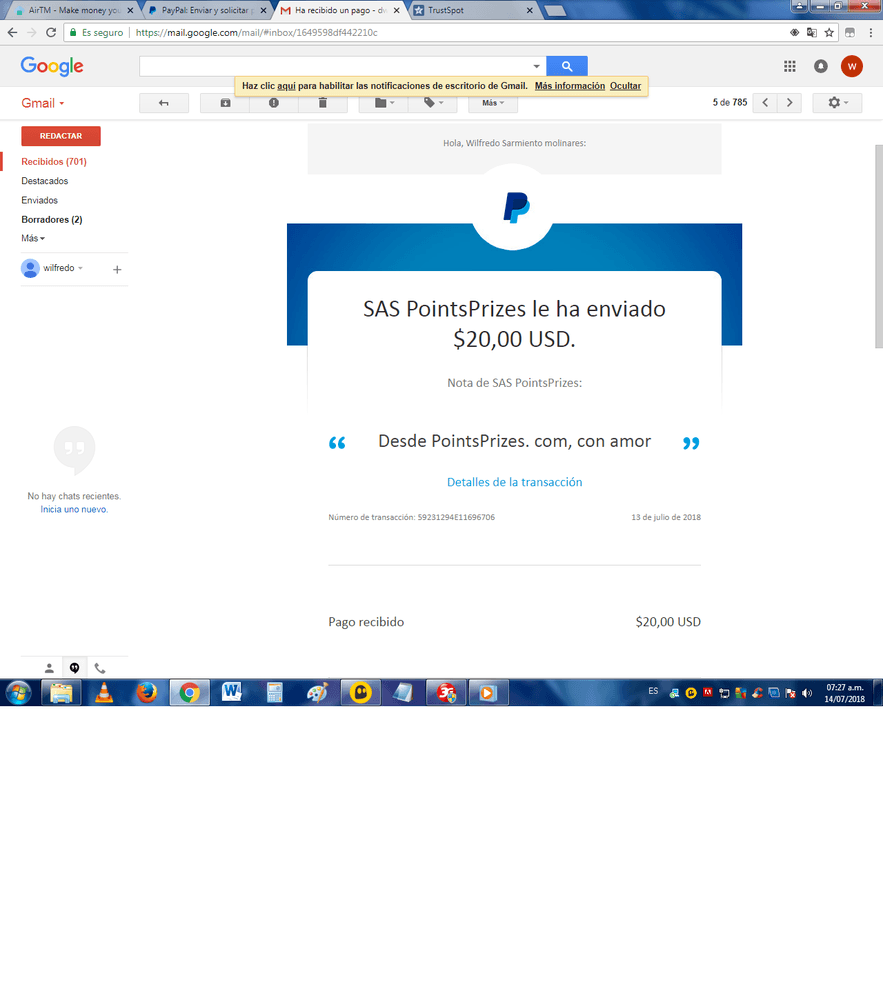Reload the page
Image resolution: width=883 pixels, height=1000 pixels.
(51, 33)
